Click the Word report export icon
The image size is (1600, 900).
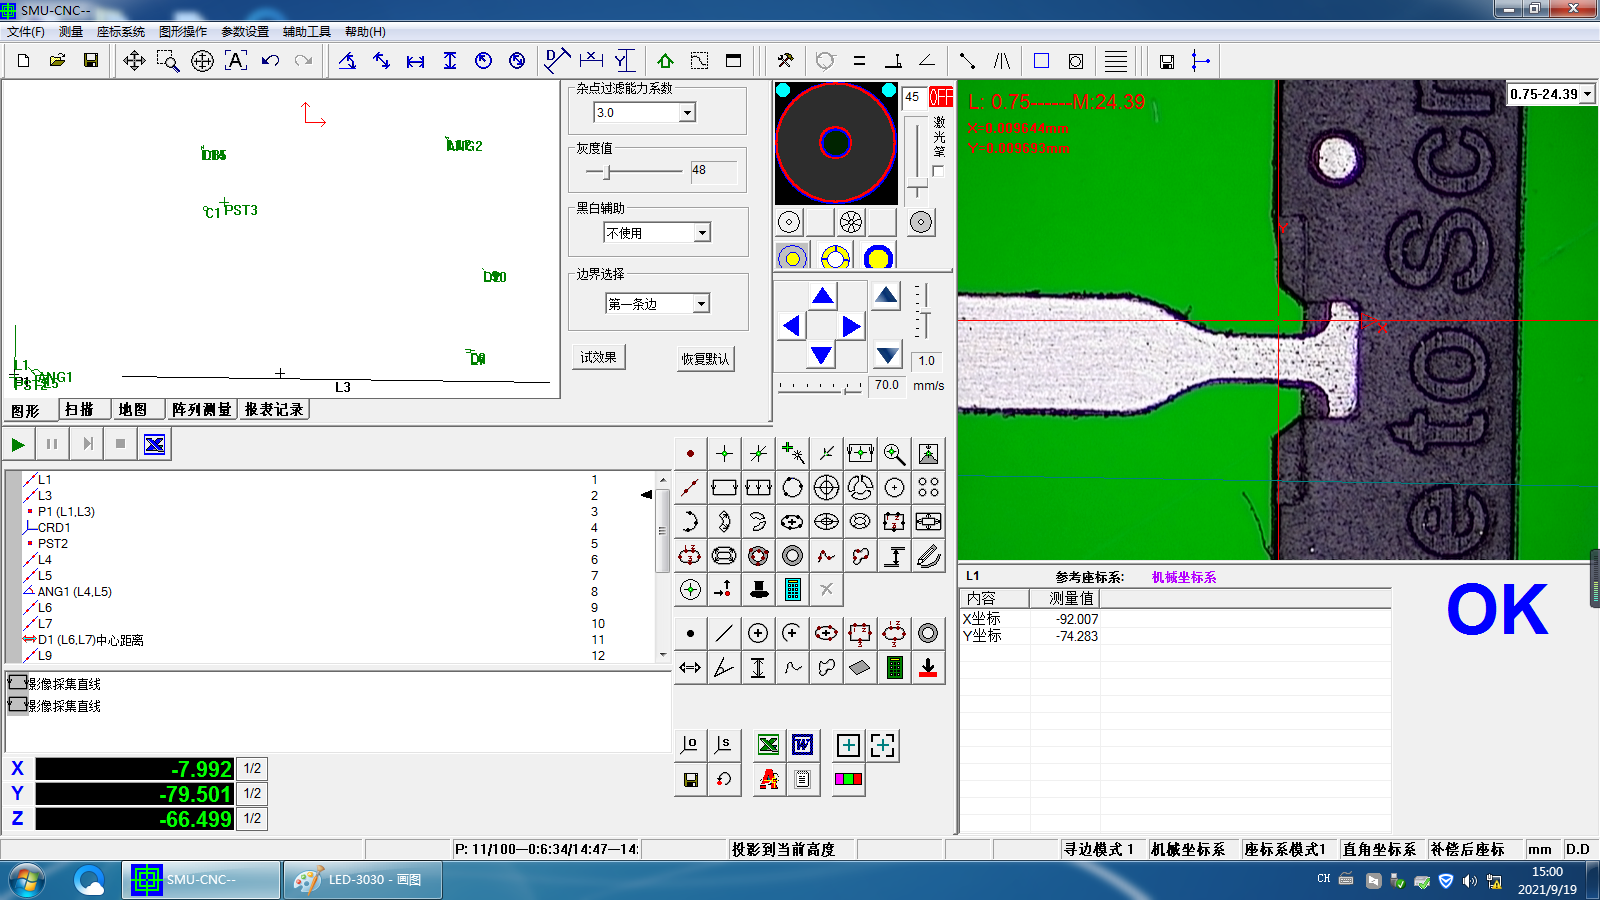coord(802,745)
